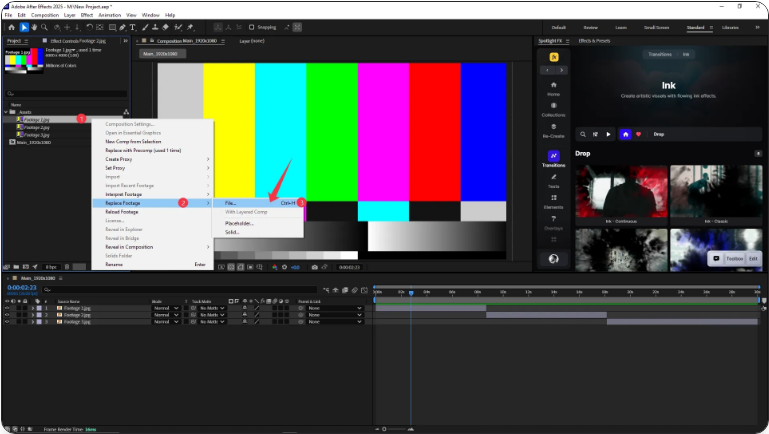Toggle visibility of layer 3
The width and height of the screenshot is (769, 434).
coord(8,322)
